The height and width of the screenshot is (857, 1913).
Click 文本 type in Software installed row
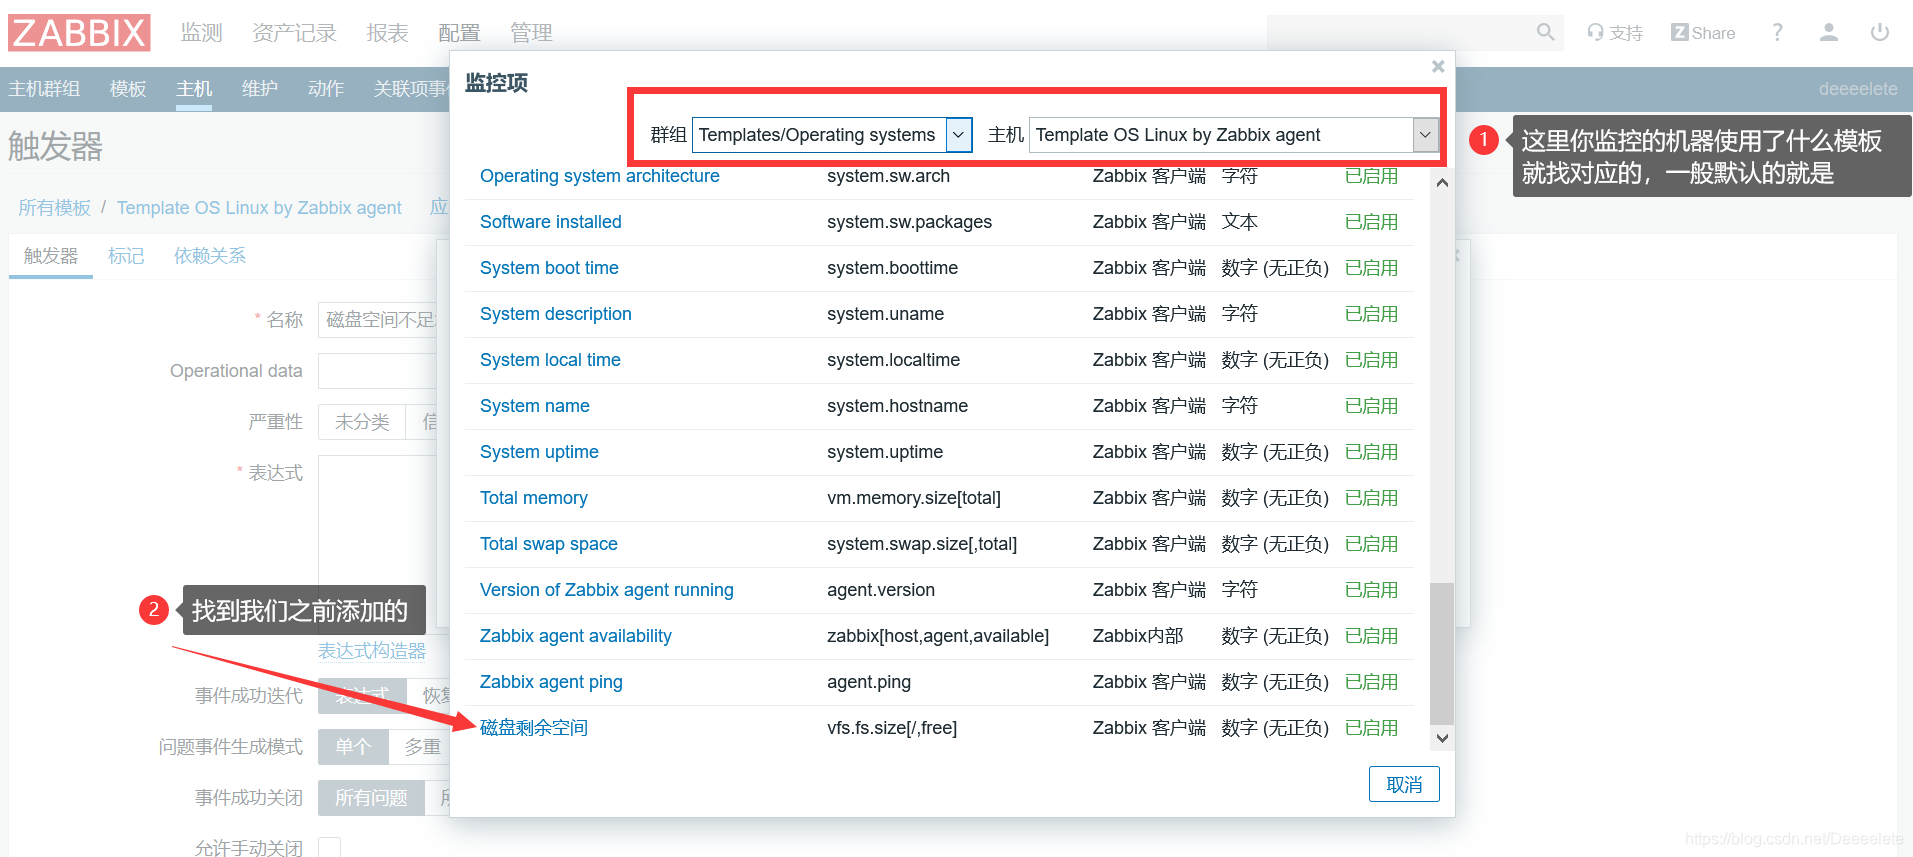coord(1240,222)
